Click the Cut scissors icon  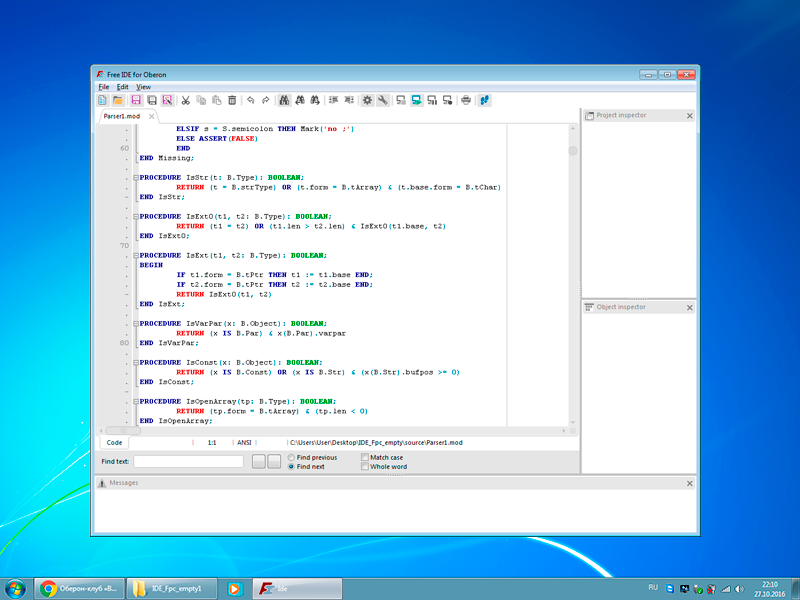(185, 100)
